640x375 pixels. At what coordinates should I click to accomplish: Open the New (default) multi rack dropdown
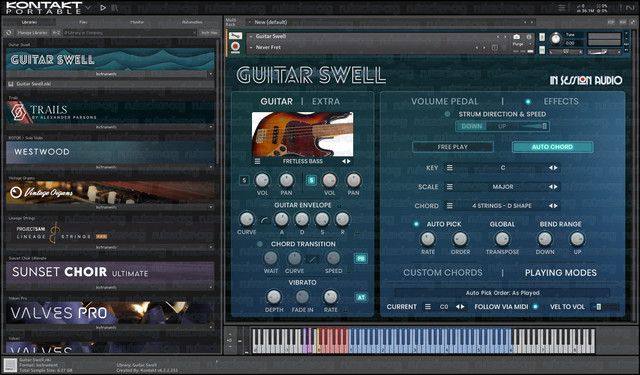pos(249,22)
